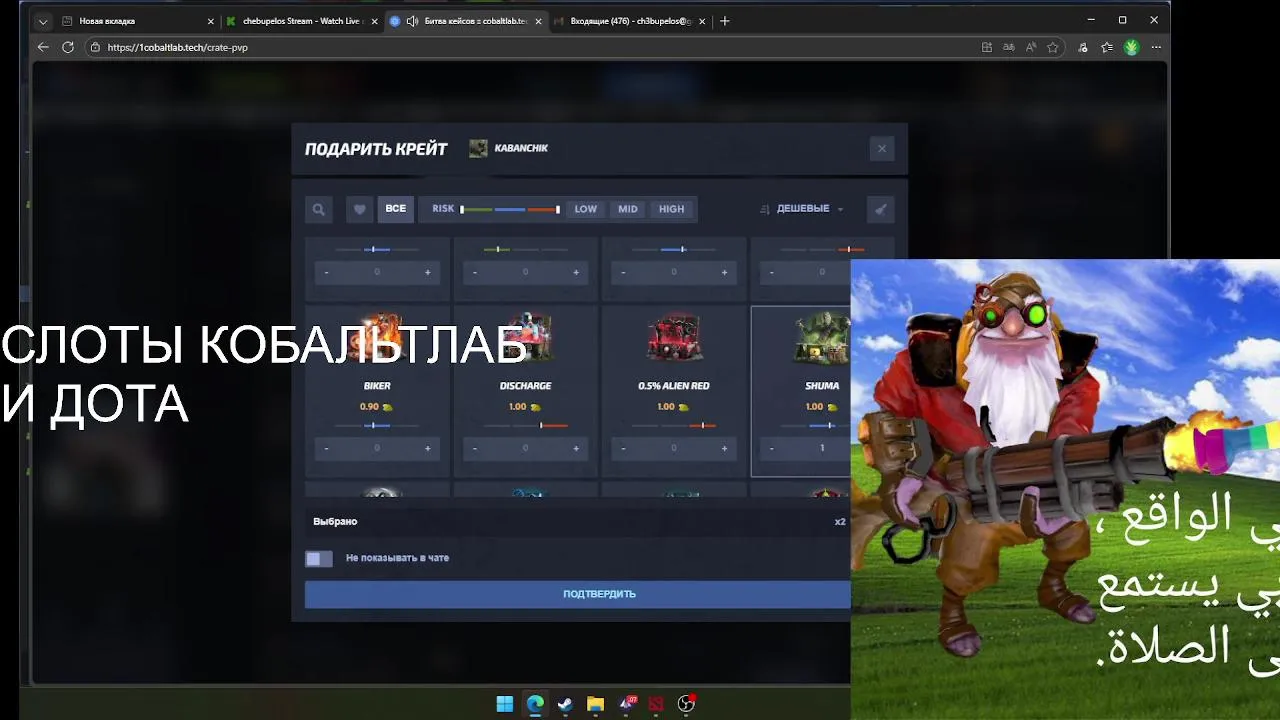Decrease SHUMA crate quantity with minus
The width and height of the screenshot is (1280, 720).
pyautogui.click(x=771, y=448)
